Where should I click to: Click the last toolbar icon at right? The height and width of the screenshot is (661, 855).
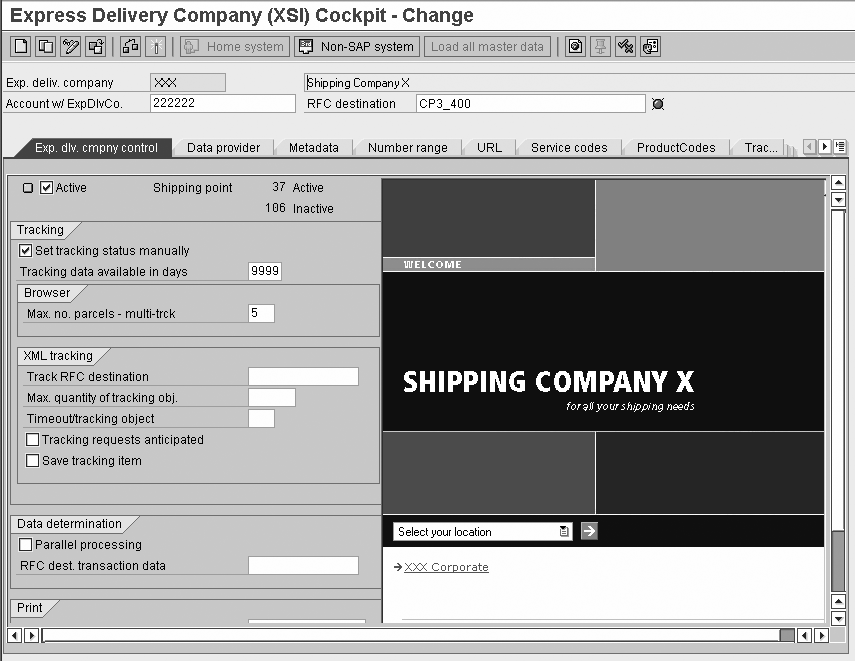pos(651,46)
